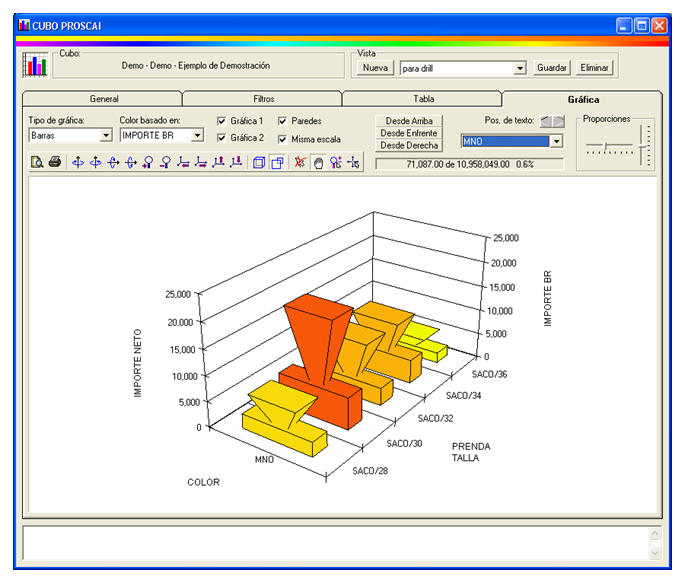The width and height of the screenshot is (681, 580).
Task: Click right arrow of Pos. de texto
Action: (559, 121)
